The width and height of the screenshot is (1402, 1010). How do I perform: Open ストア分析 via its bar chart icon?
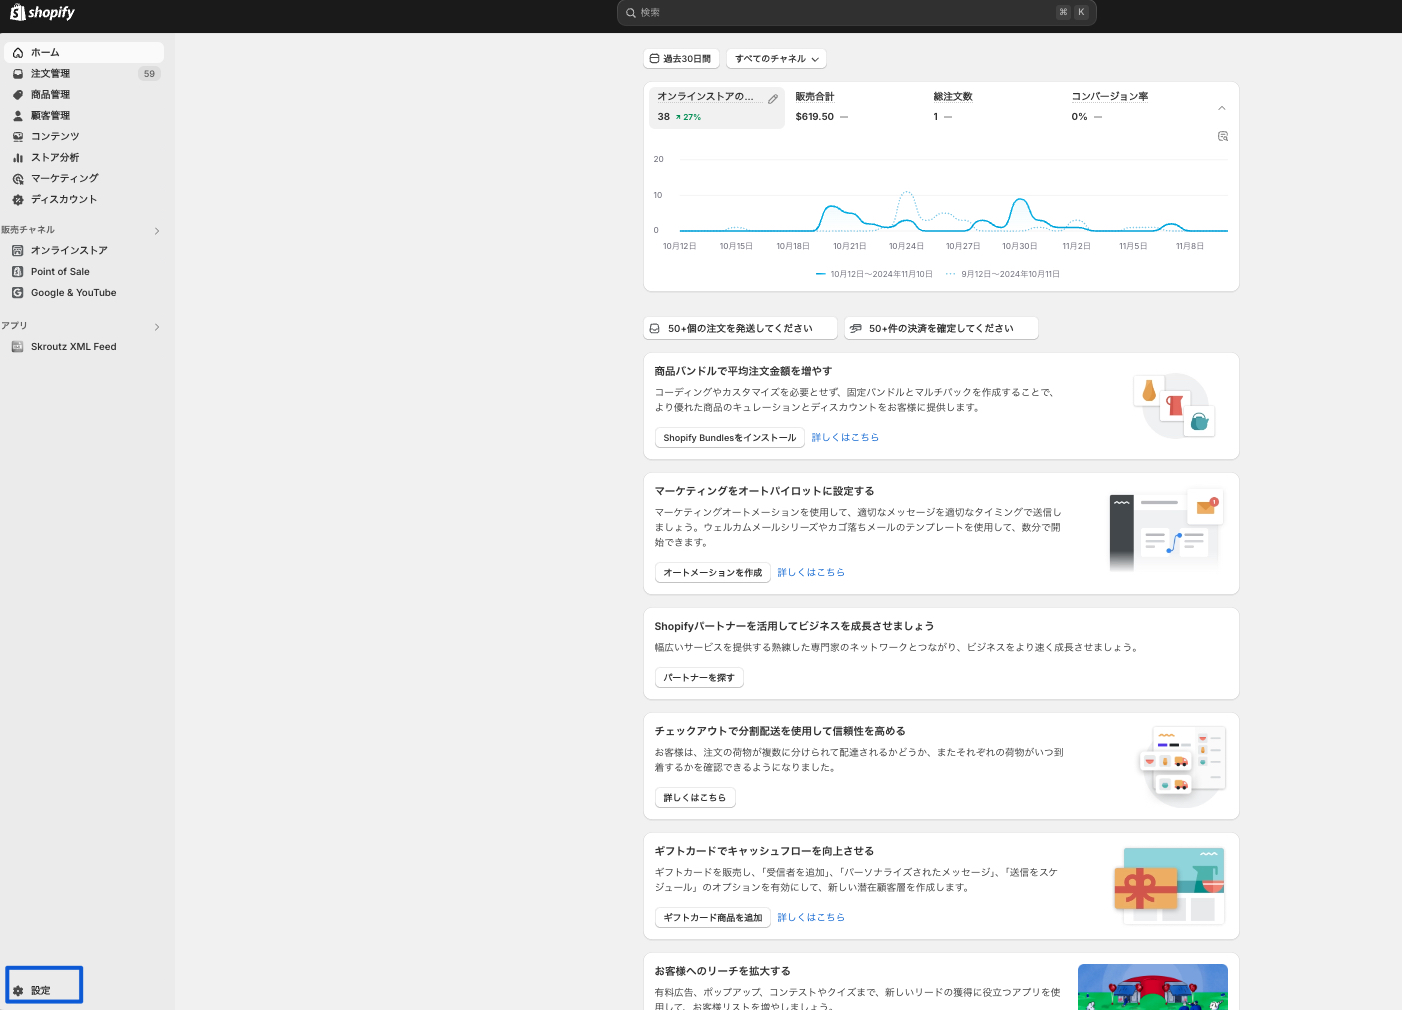coord(18,158)
